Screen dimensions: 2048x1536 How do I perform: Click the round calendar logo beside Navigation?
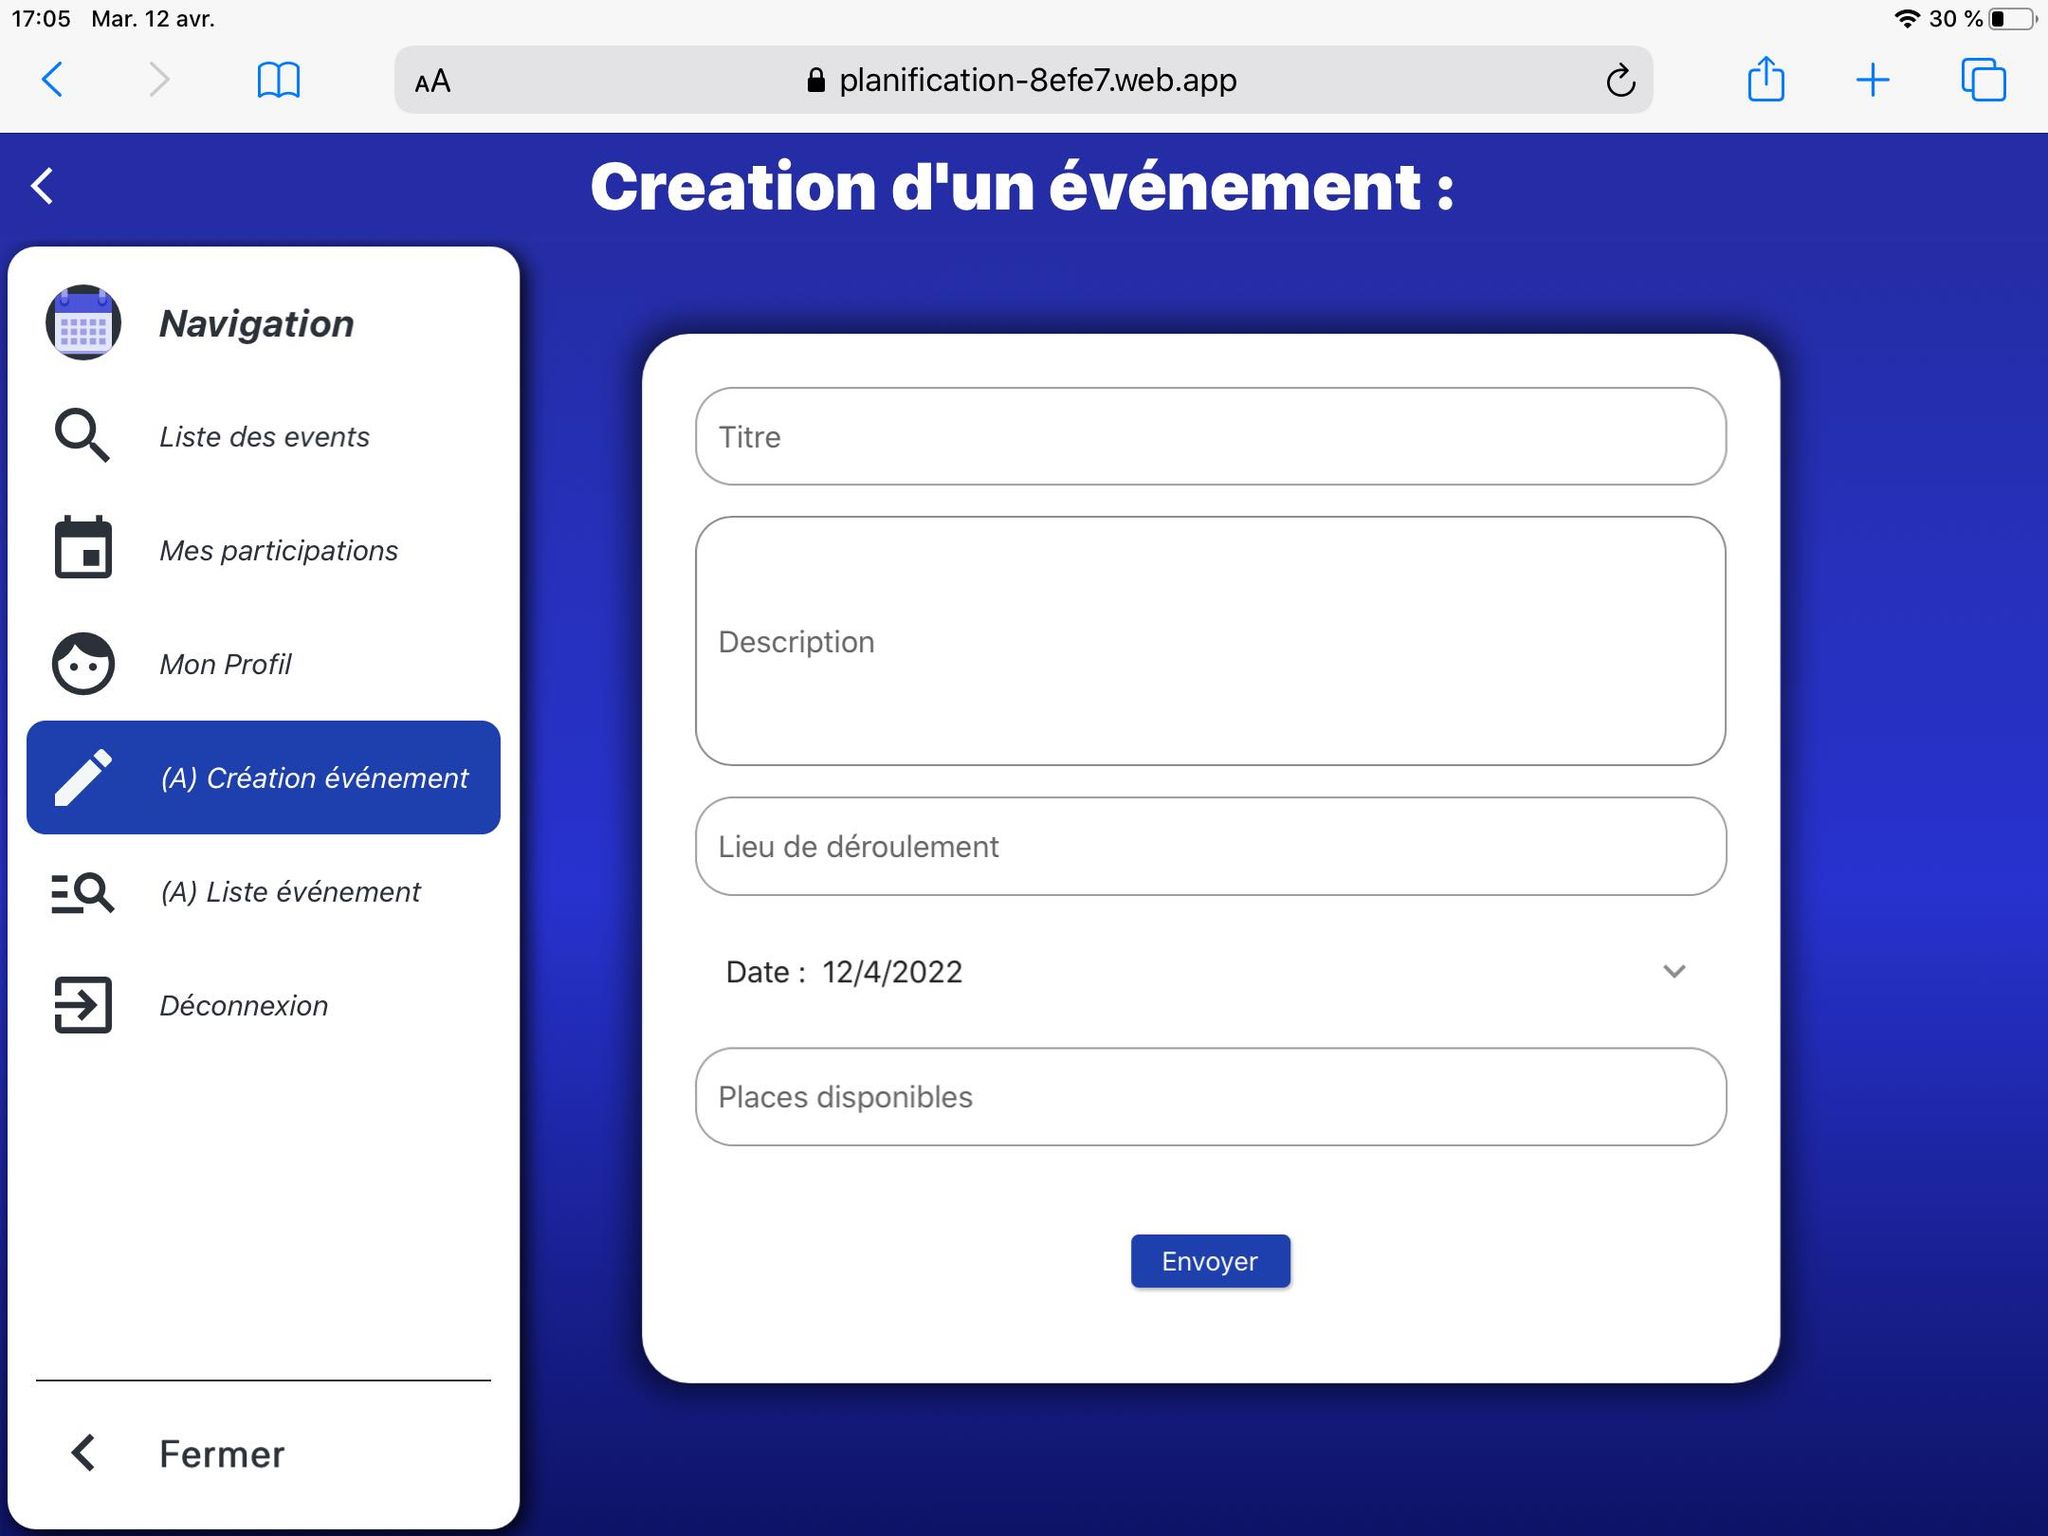[83, 323]
